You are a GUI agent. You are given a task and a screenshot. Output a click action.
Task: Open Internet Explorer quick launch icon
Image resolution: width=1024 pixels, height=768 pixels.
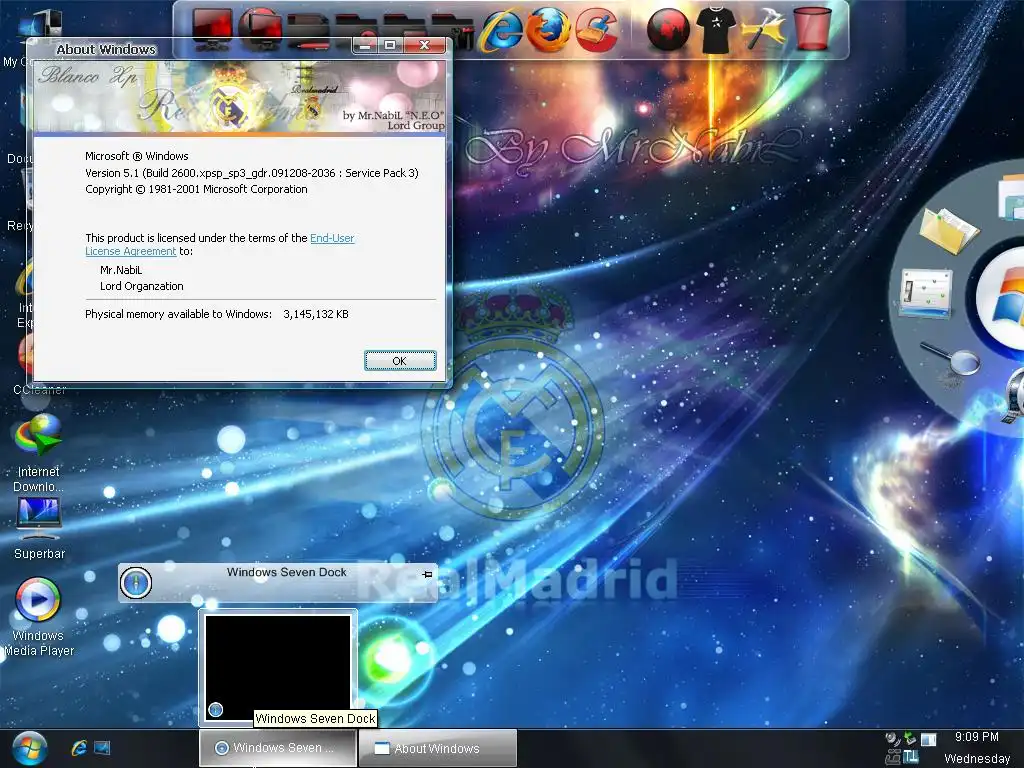tap(79, 748)
